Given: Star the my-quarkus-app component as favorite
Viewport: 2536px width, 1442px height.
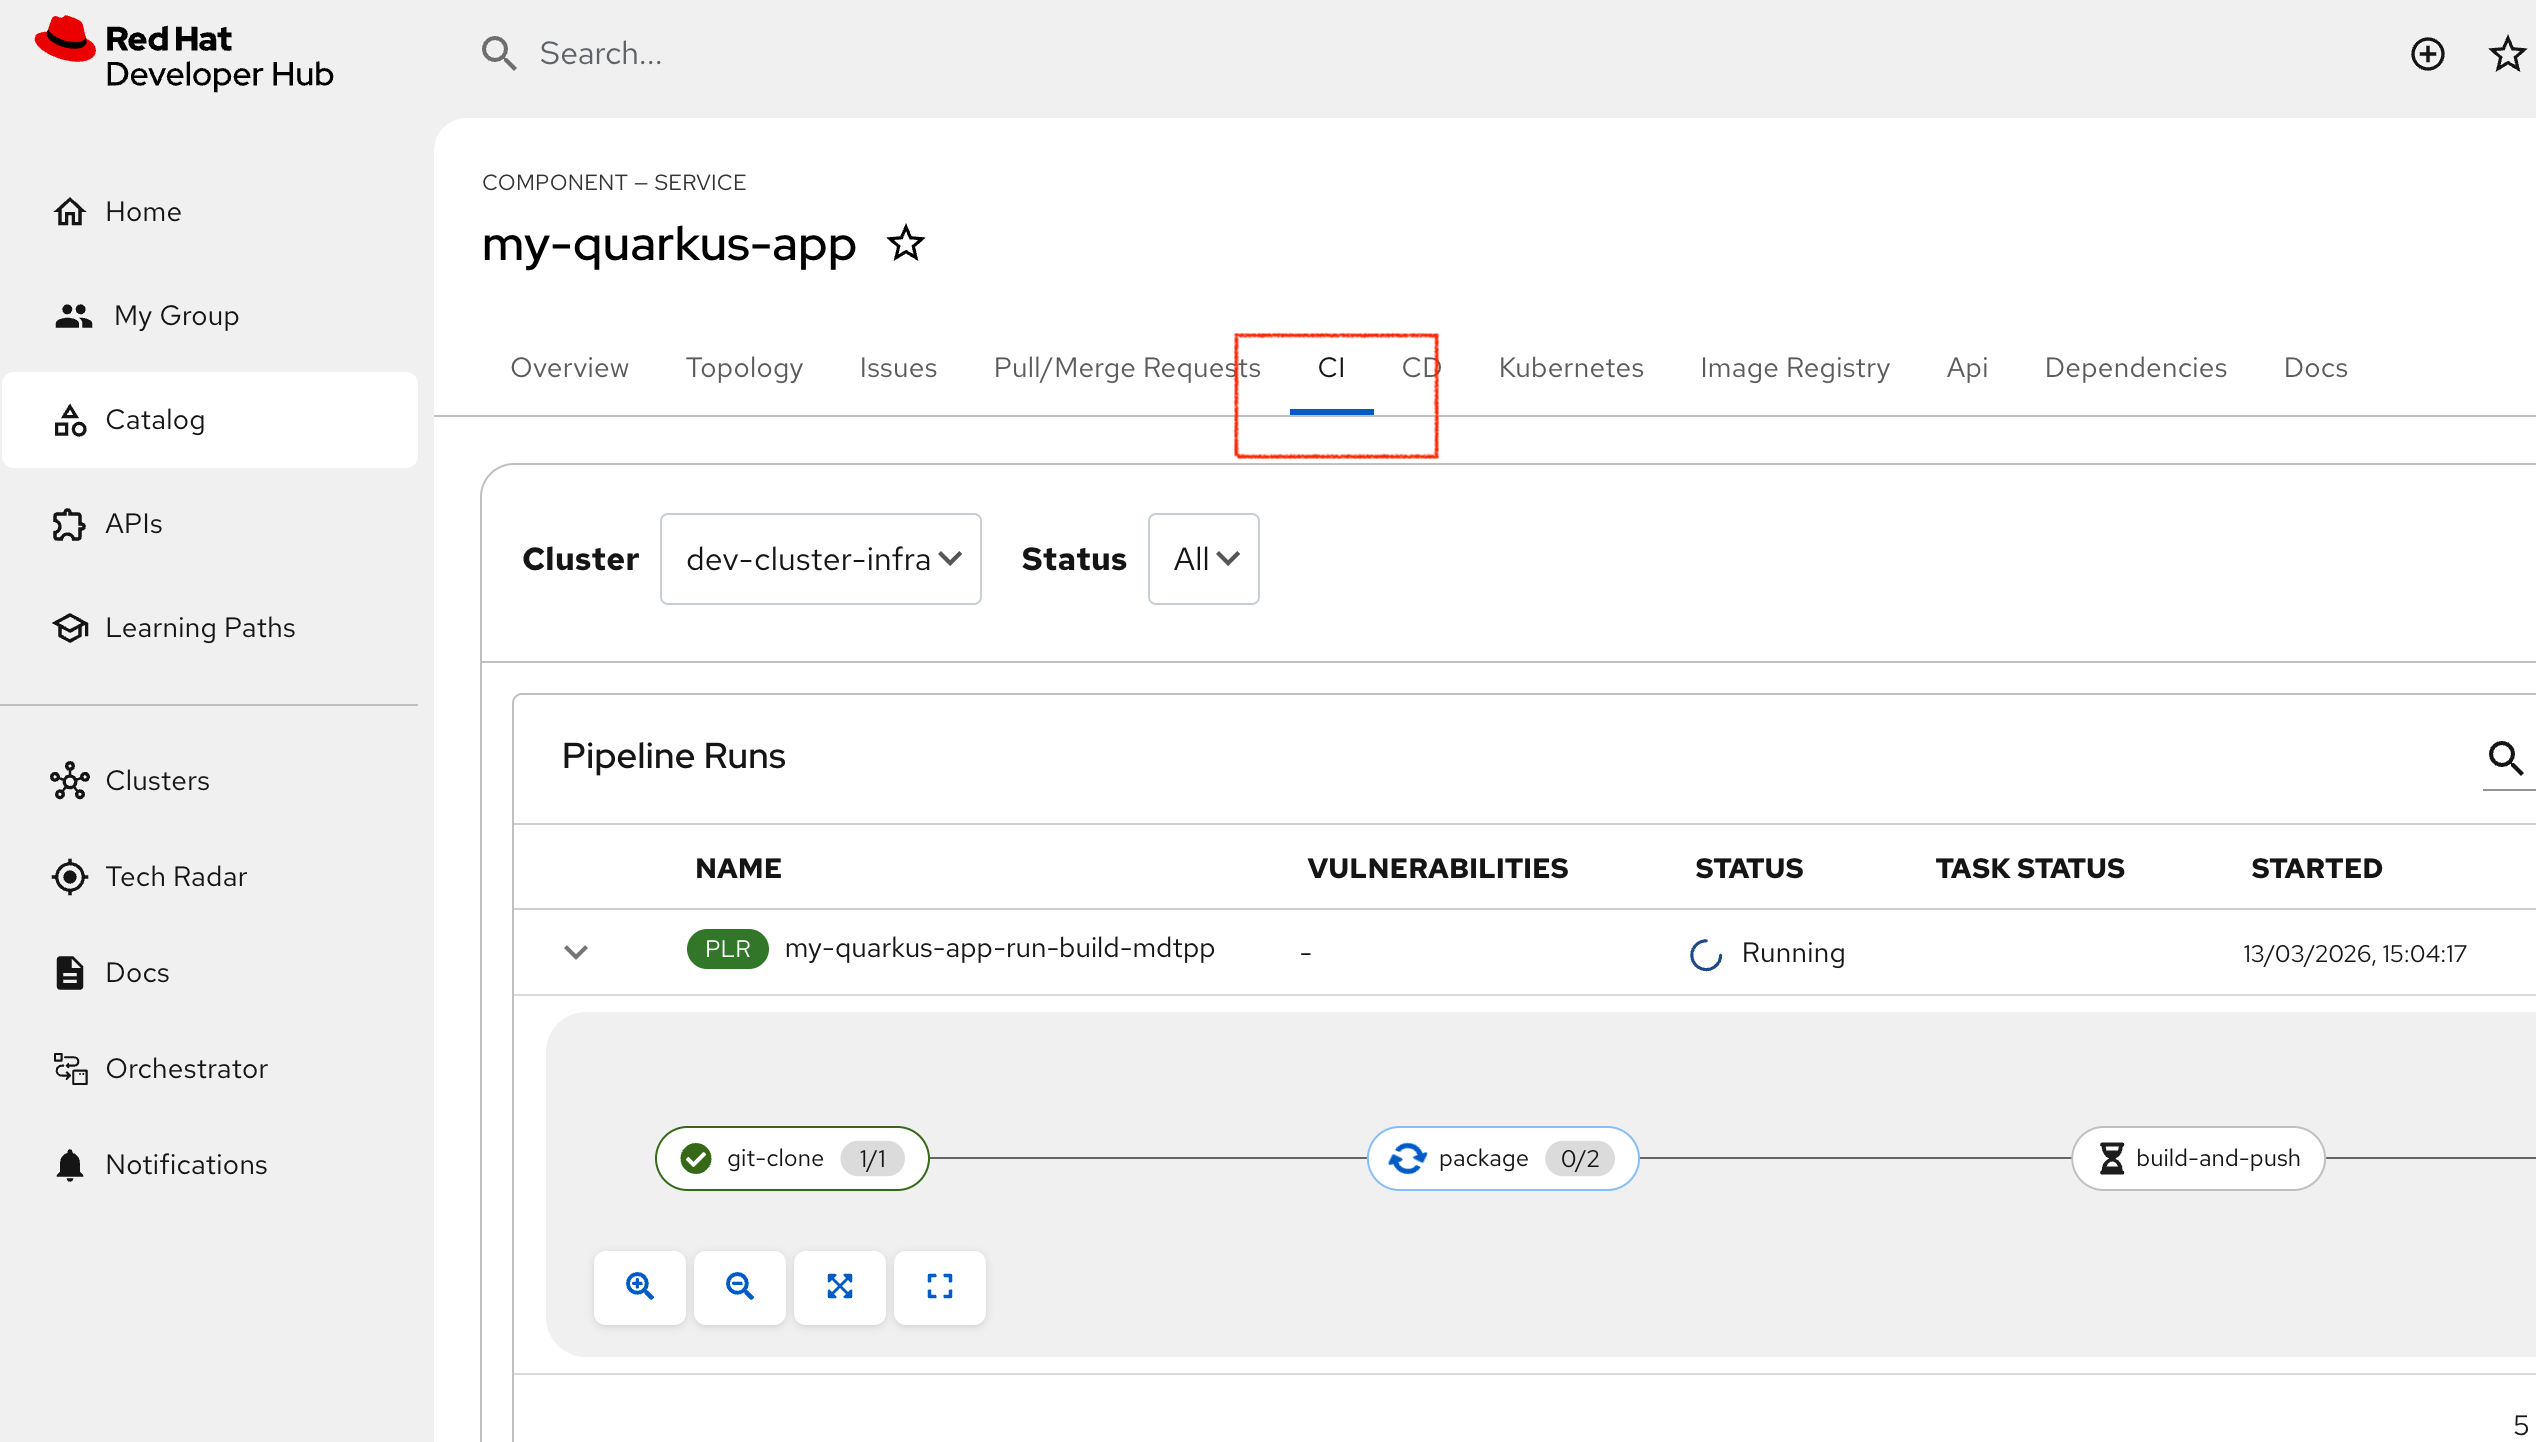Looking at the screenshot, I should [x=906, y=244].
